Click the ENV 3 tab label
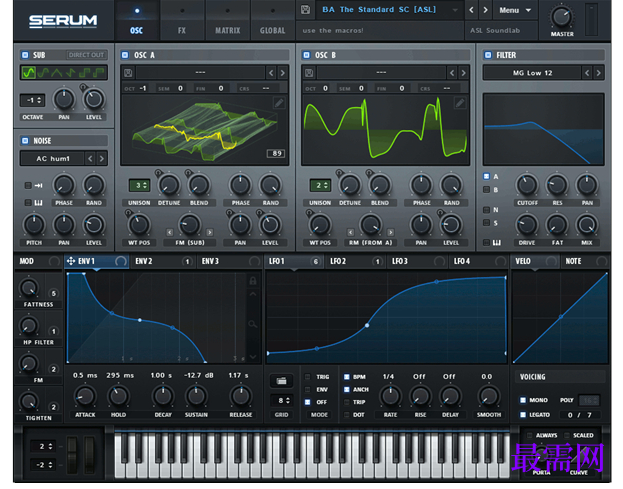The image size is (623, 489). 210,261
